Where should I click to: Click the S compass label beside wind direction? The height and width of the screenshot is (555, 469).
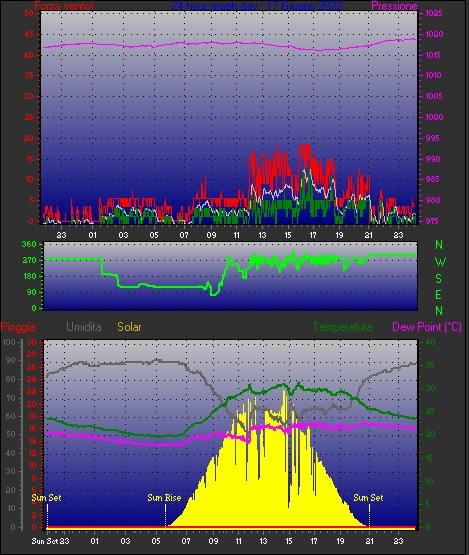[x=439, y=279]
